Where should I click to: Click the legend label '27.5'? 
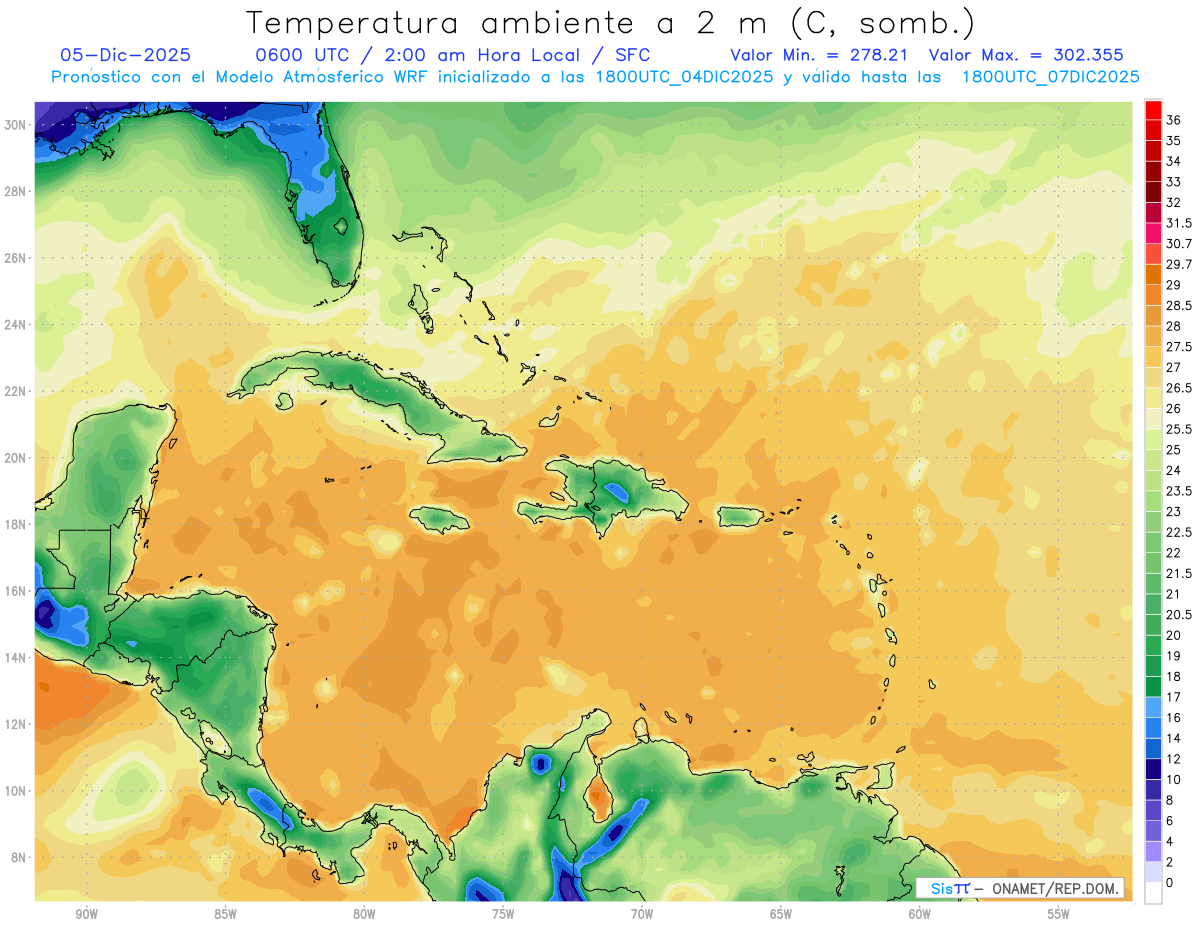coord(1179,347)
